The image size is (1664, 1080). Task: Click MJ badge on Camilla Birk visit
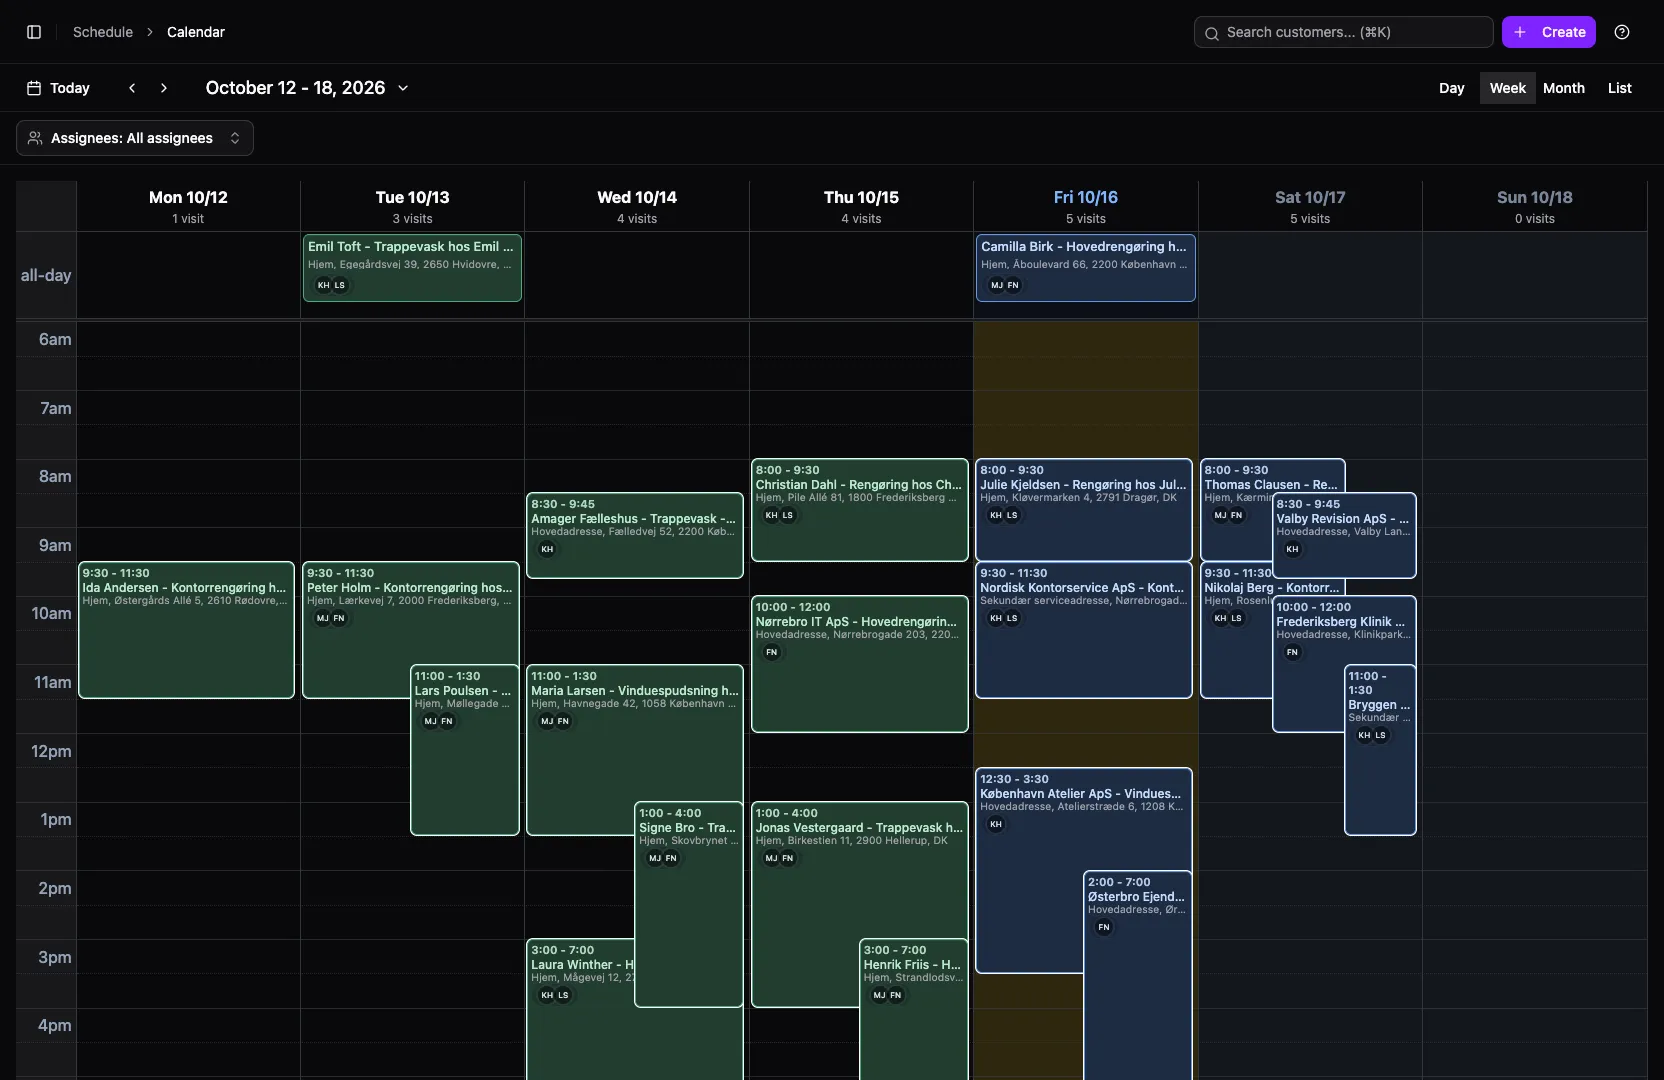[x=997, y=285]
